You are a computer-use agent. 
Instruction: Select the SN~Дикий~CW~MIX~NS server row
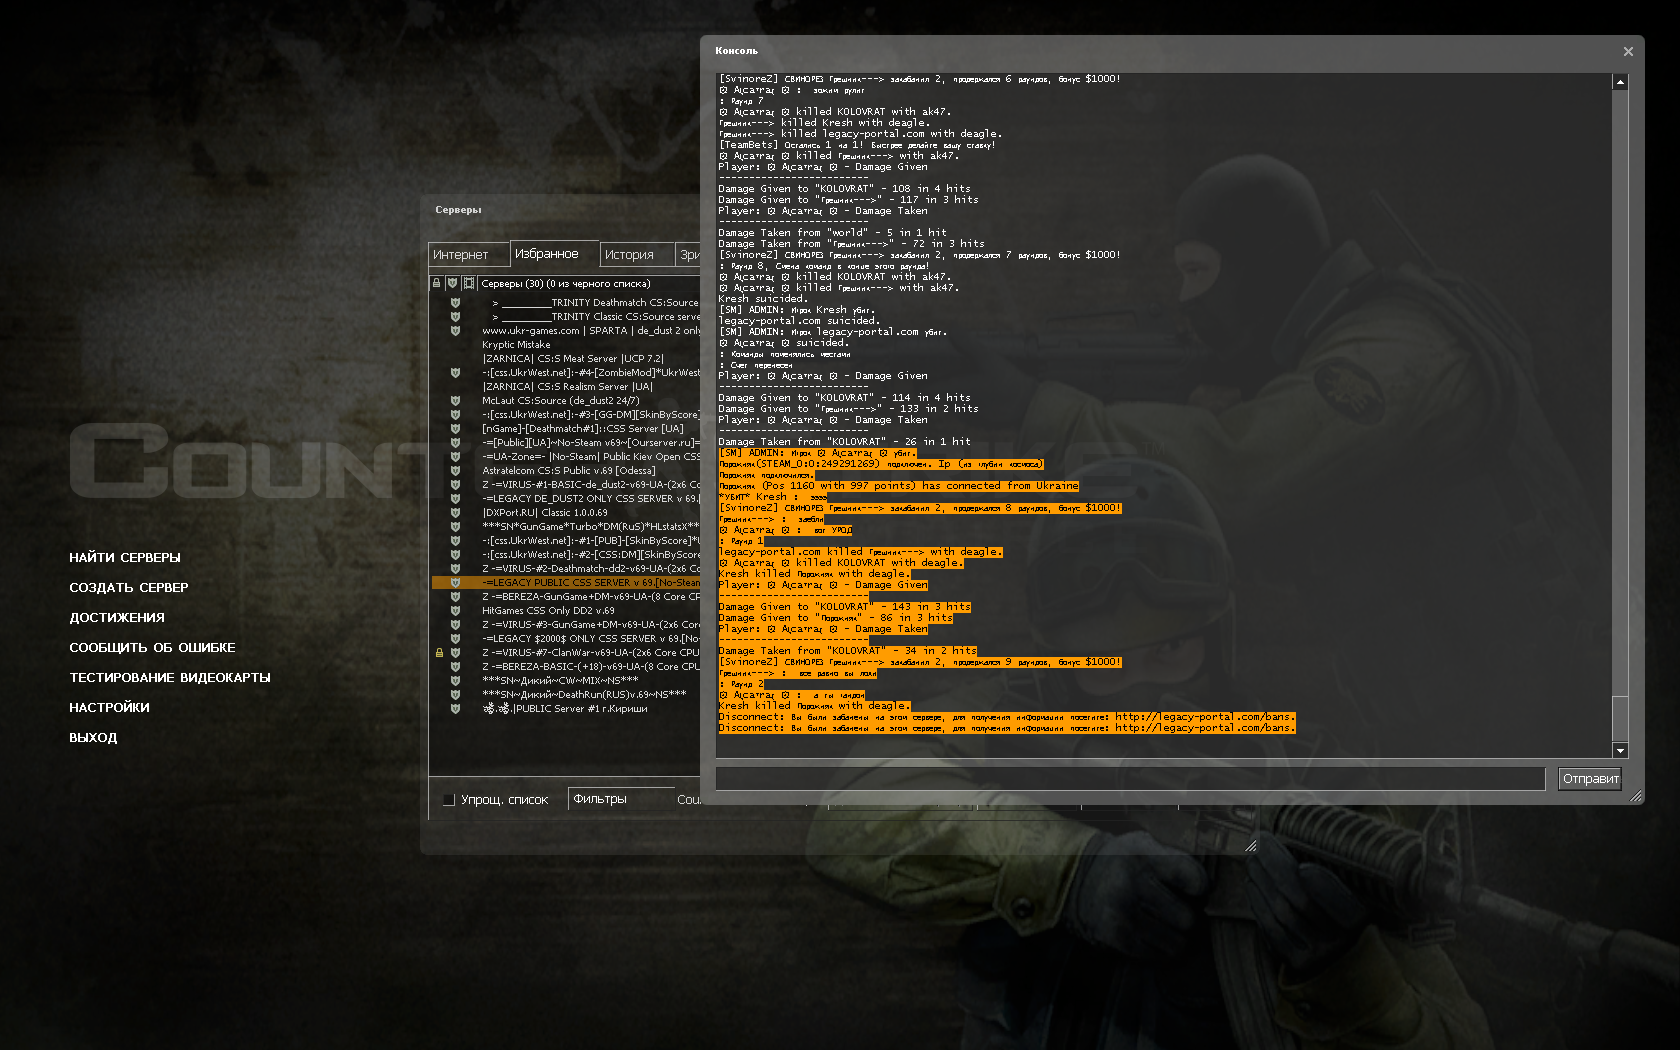pyautogui.click(x=566, y=681)
